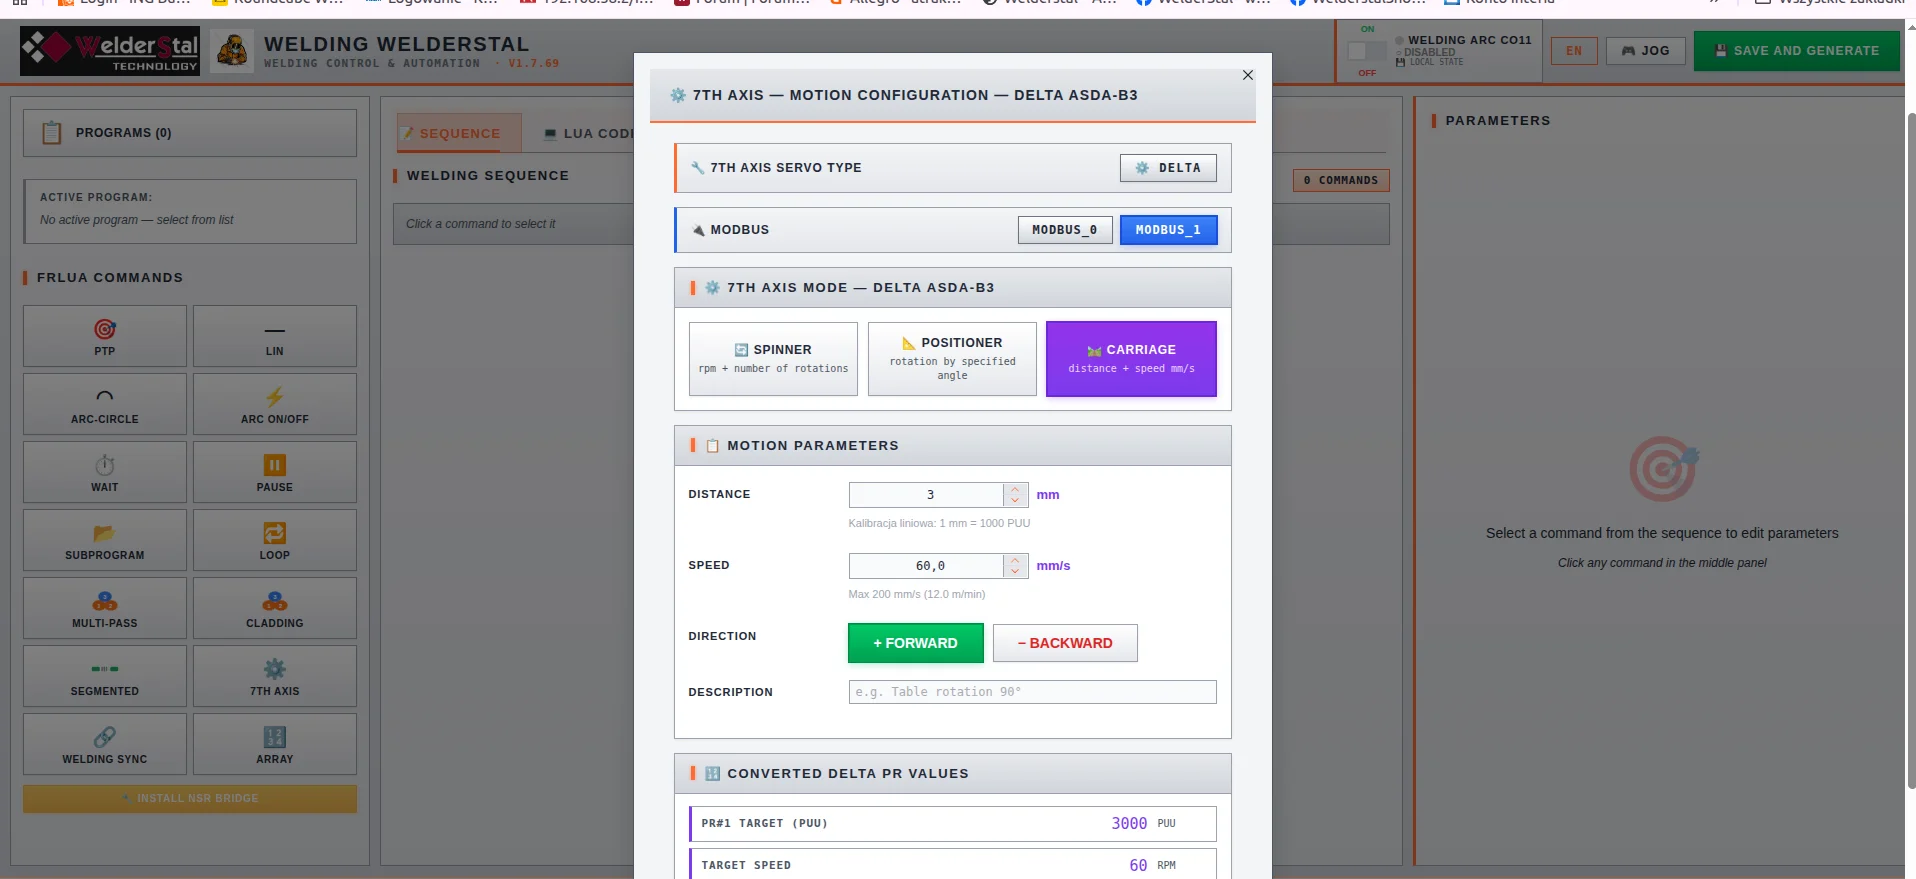The height and width of the screenshot is (879, 1916).
Task: Click the FRLUA COMMANDS heading
Action: click(x=110, y=278)
